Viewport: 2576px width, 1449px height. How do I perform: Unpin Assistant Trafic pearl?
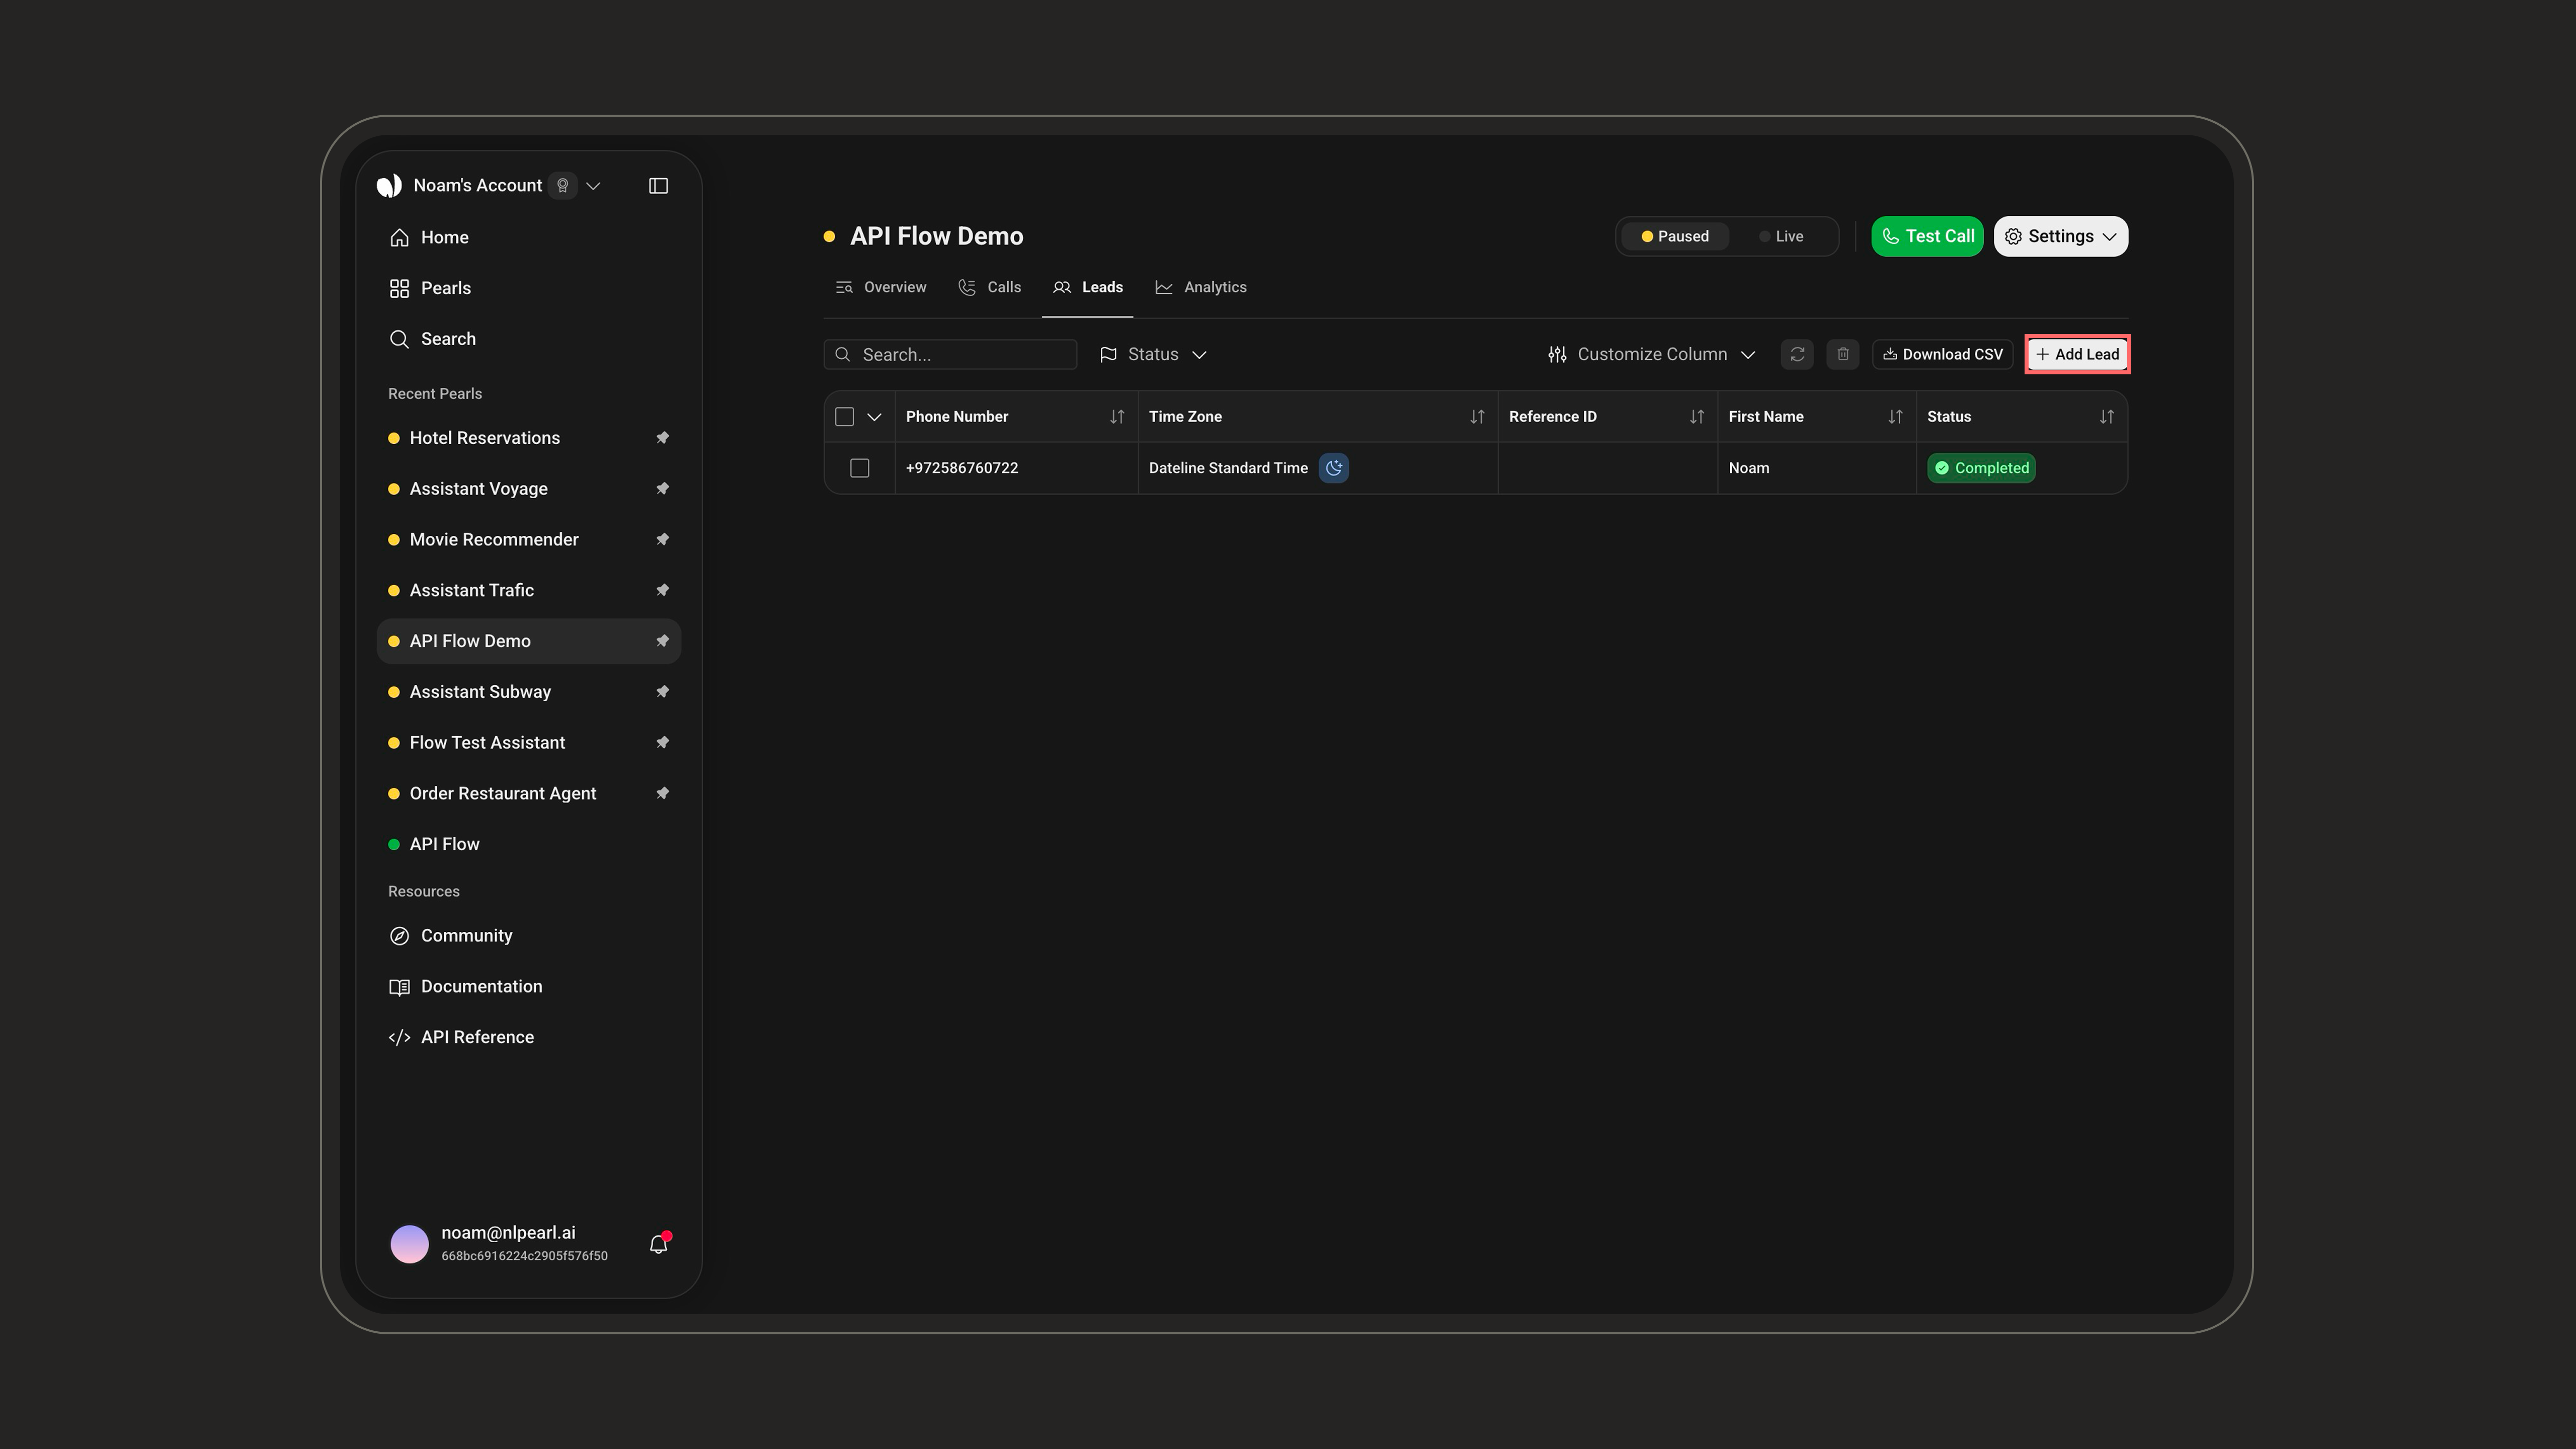[x=662, y=590]
